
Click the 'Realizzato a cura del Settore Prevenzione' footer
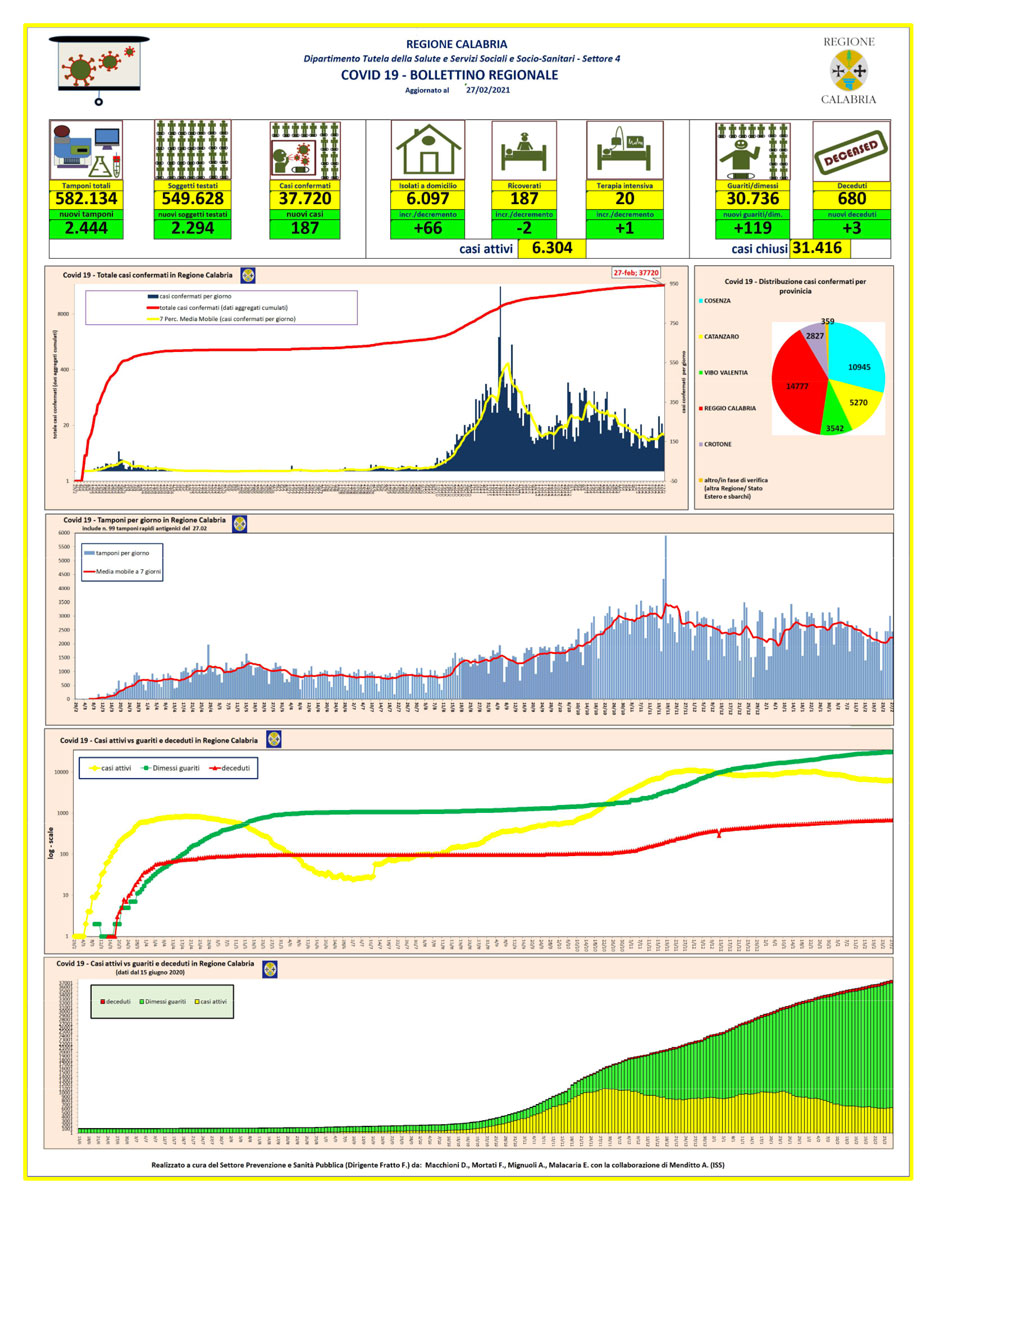pyautogui.click(x=438, y=1165)
